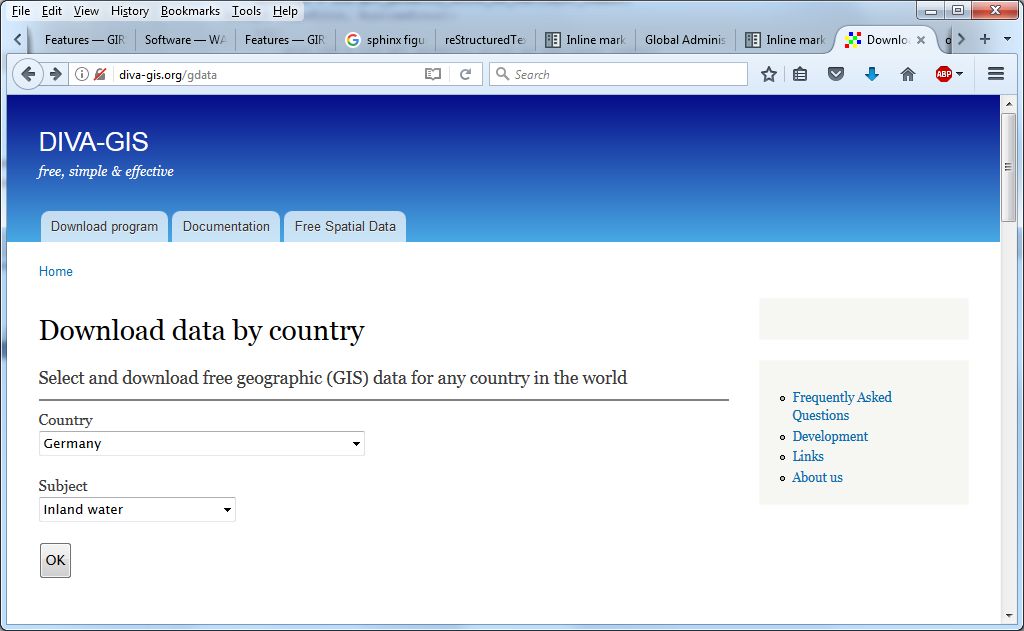Follow the Home breadcrumb link
This screenshot has height=631, width=1024.
[56, 271]
